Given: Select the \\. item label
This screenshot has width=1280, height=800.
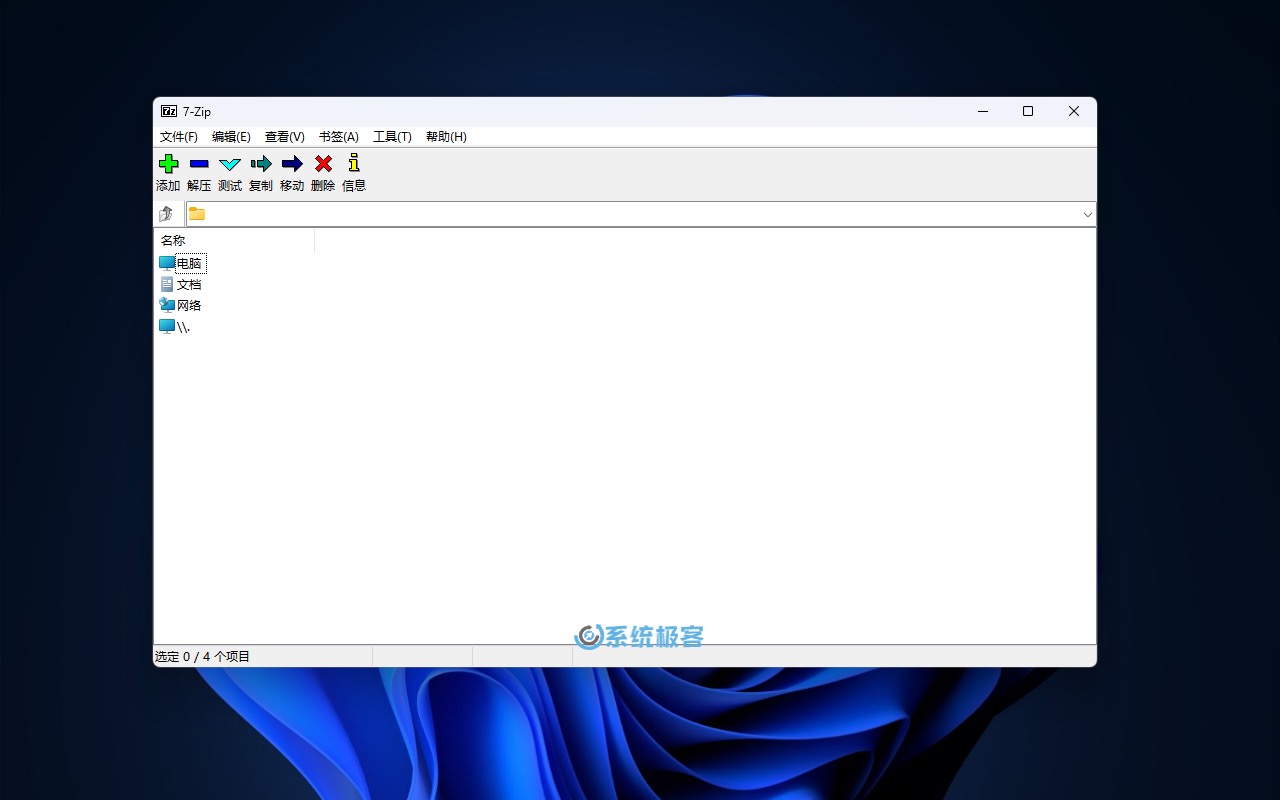Looking at the screenshot, I should tap(184, 327).
